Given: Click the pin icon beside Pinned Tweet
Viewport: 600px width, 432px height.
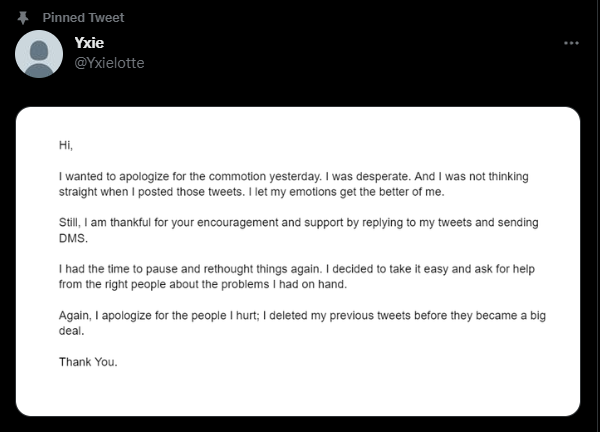Looking at the screenshot, I should click(x=23, y=18).
